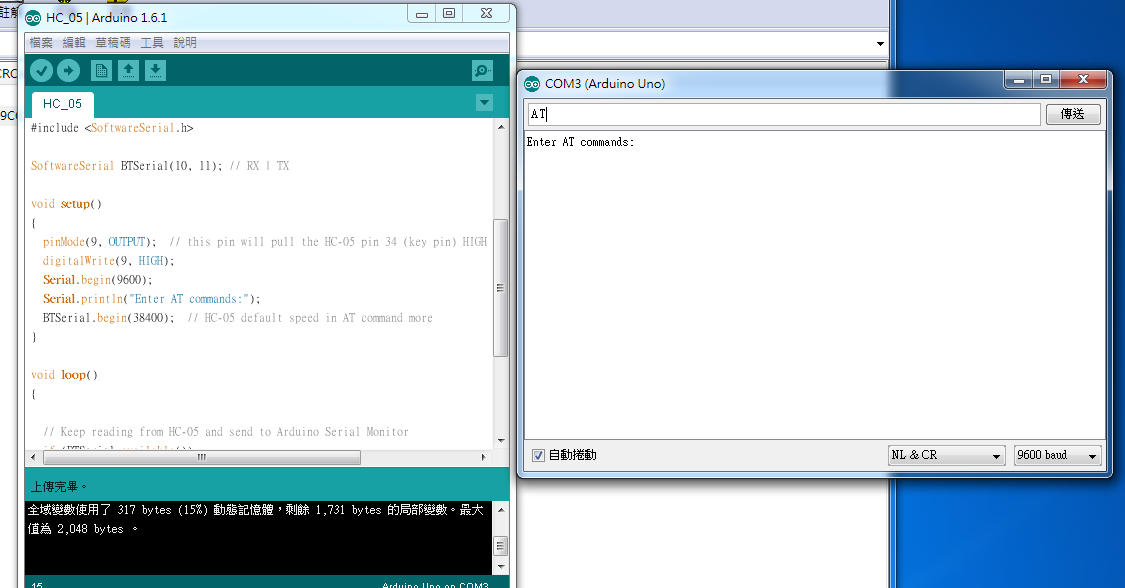Click the Open sketch up-arrow icon

click(128, 70)
